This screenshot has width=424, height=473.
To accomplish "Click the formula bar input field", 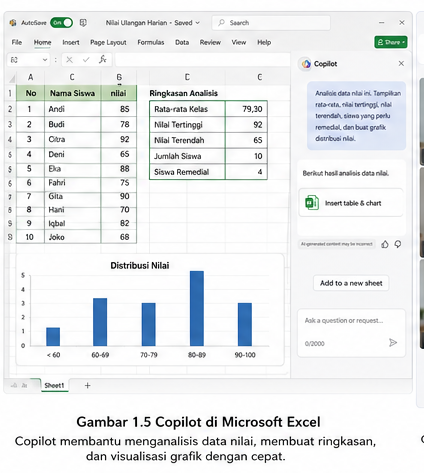I will click(202, 60).
